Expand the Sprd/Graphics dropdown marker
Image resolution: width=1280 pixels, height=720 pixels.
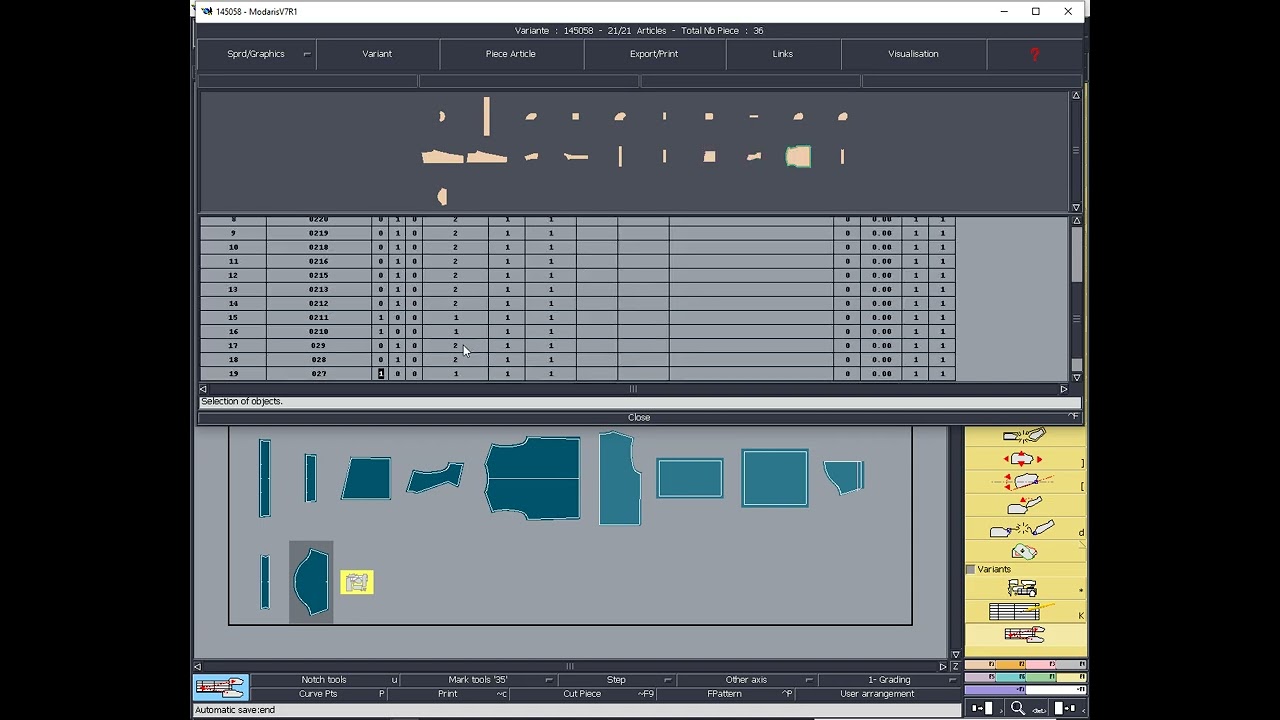307,54
